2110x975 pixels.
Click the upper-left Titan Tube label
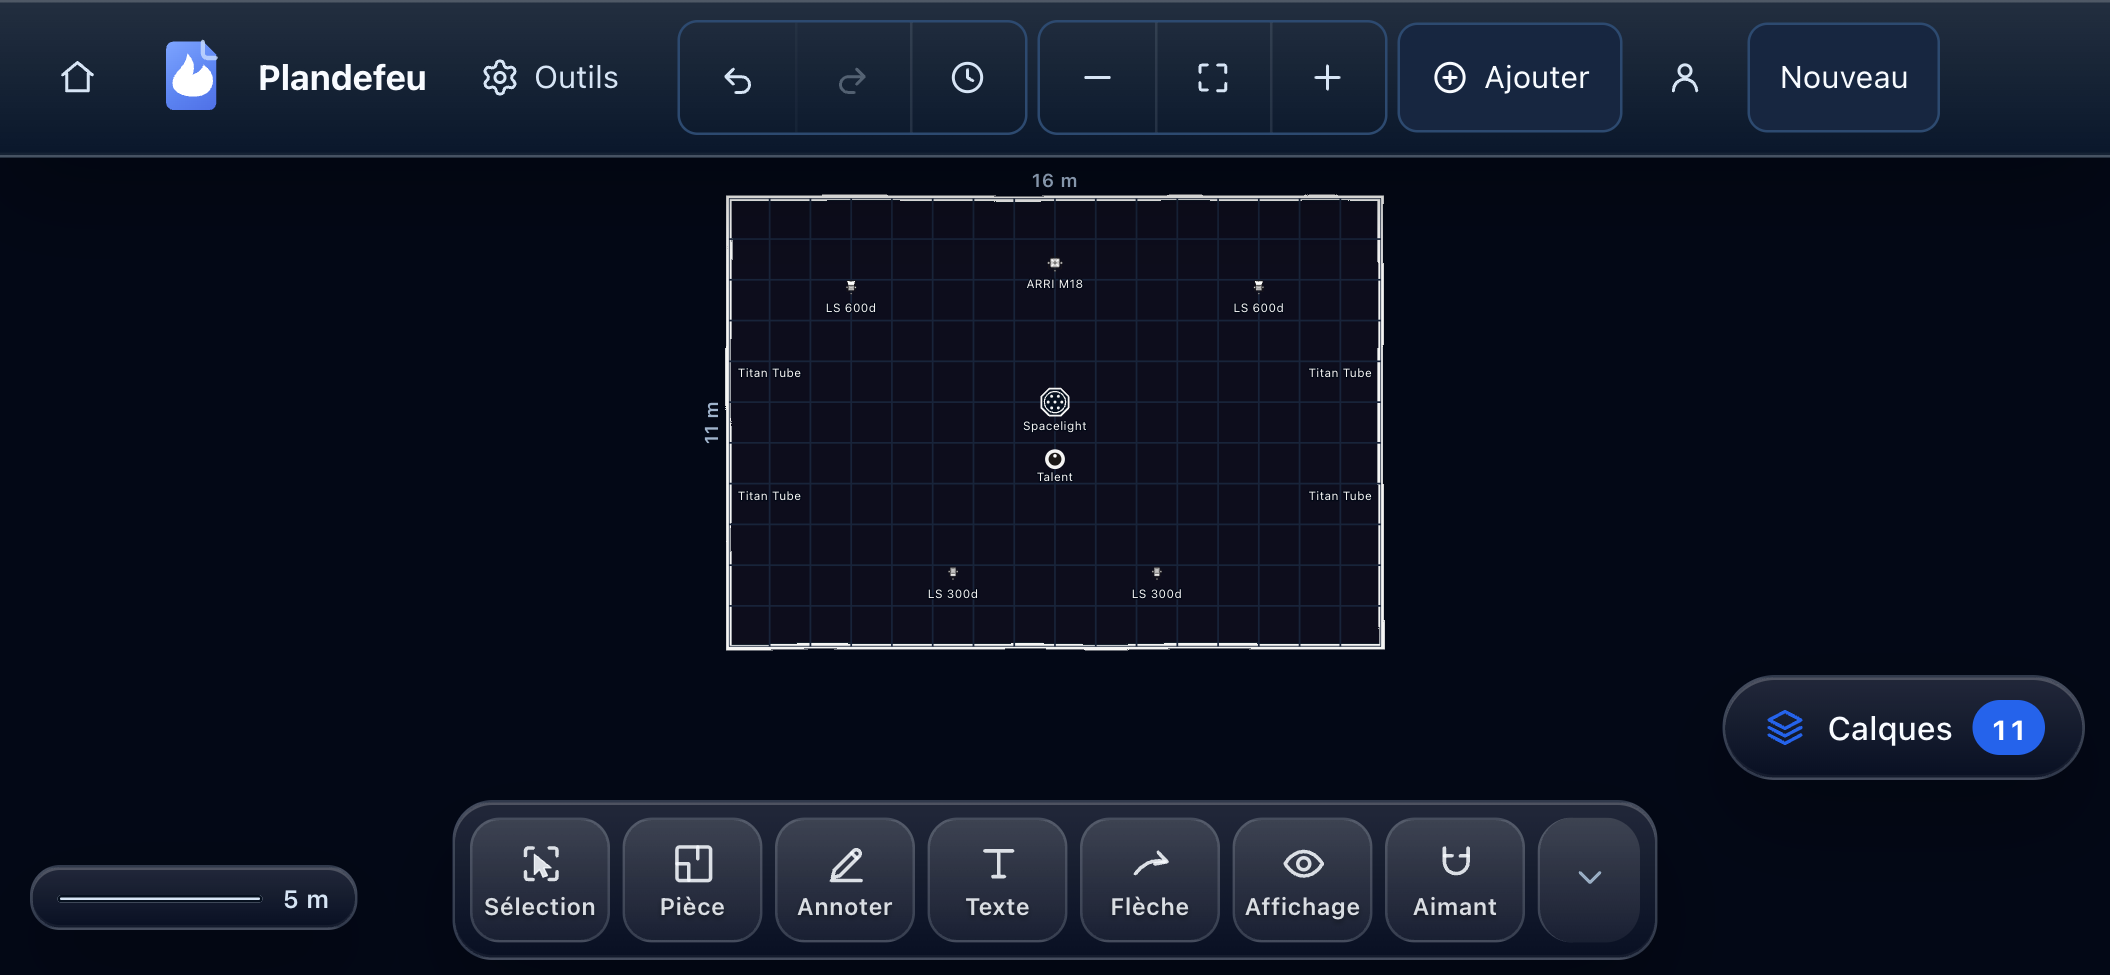click(x=769, y=373)
